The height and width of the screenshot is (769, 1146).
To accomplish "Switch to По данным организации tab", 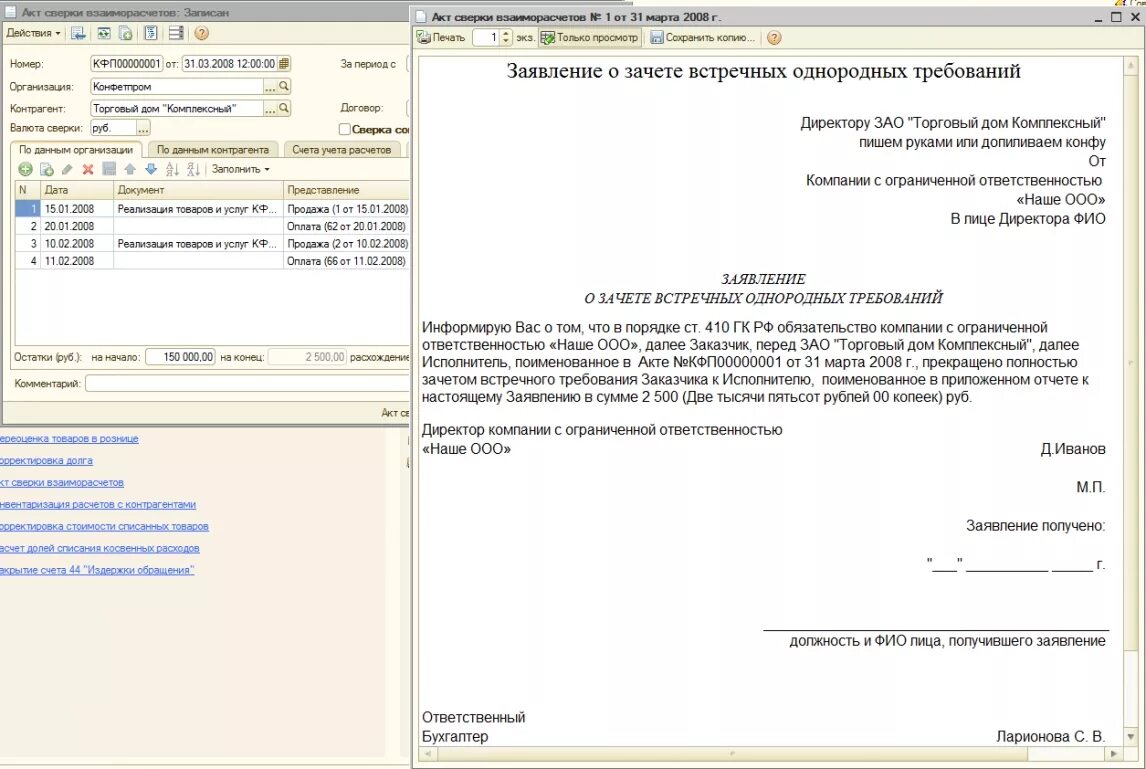I will [76, 149].
